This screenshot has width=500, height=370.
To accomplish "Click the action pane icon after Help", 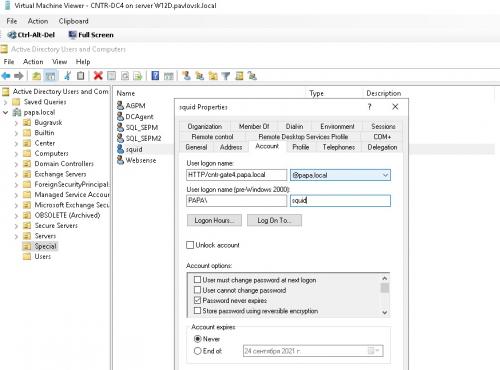I will (x=169, y=76).
